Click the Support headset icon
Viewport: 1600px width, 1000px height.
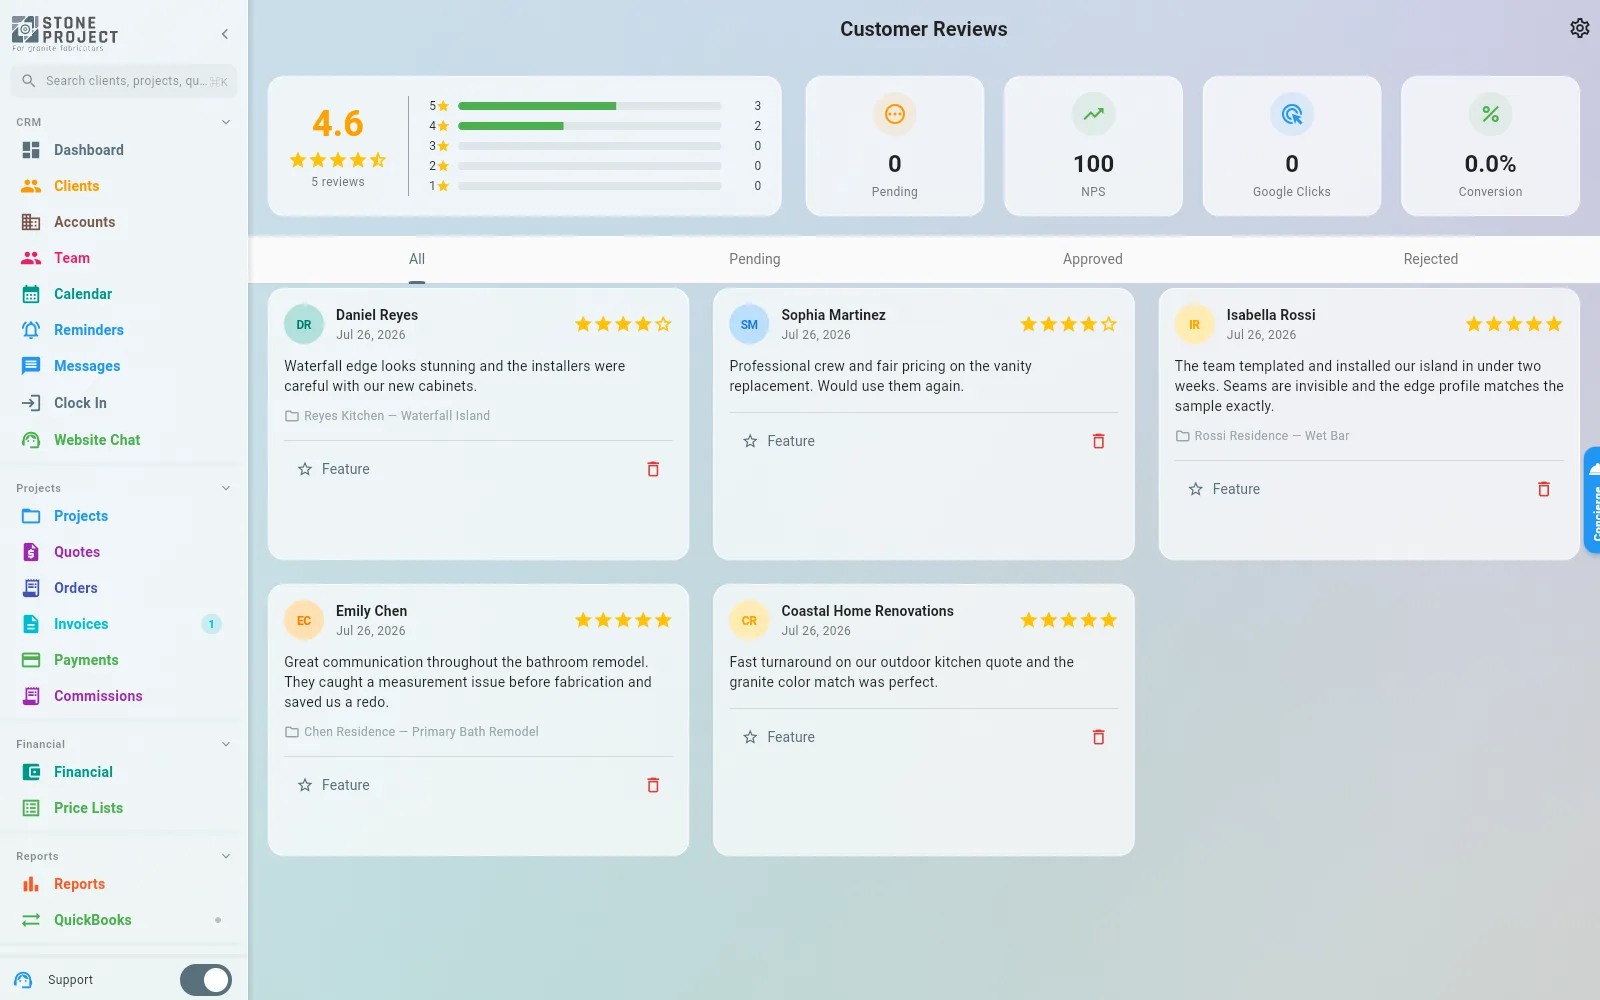click(24, 980)
